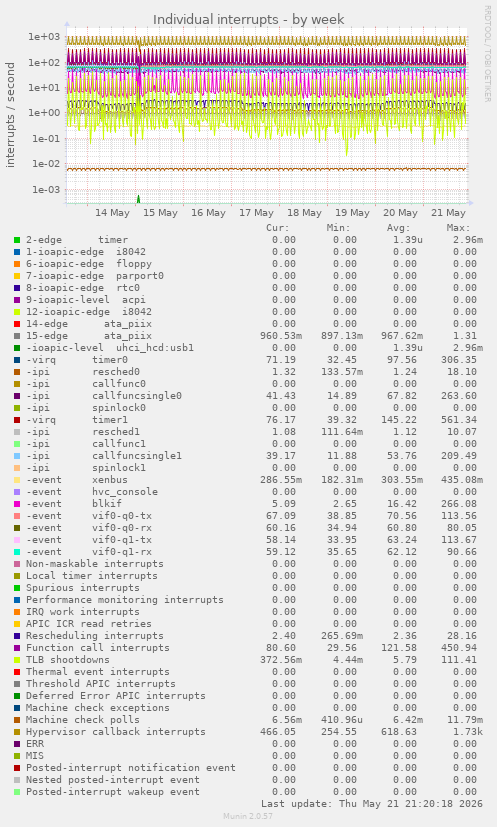497x827 pixels.
Task: Click the 'Rescheduling interrupts' legend label
Action: pos(95,636)
